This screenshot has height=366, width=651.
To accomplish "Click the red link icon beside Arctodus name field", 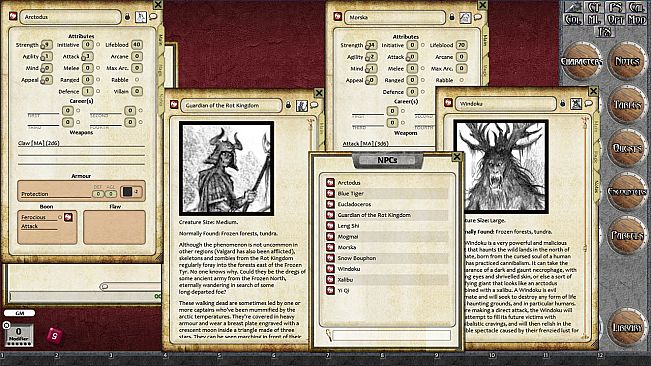I will pos(13,16).
